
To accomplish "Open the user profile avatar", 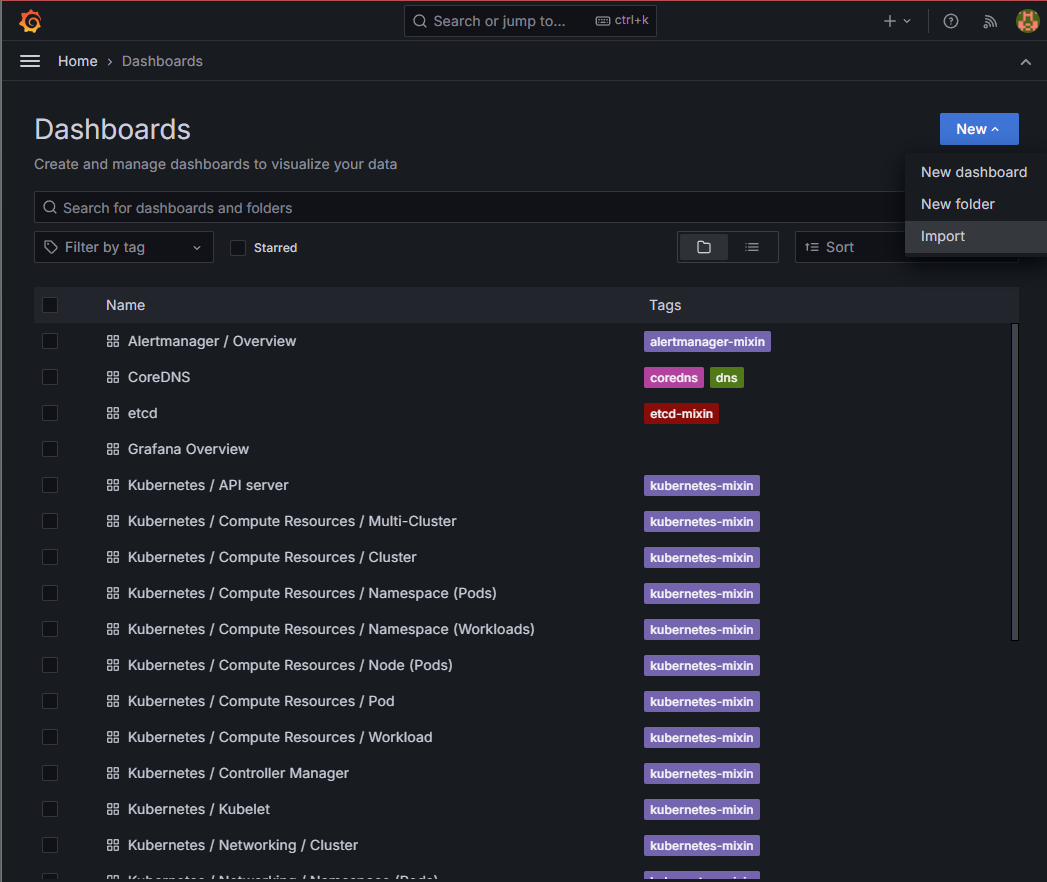I will click(1027, 21).
